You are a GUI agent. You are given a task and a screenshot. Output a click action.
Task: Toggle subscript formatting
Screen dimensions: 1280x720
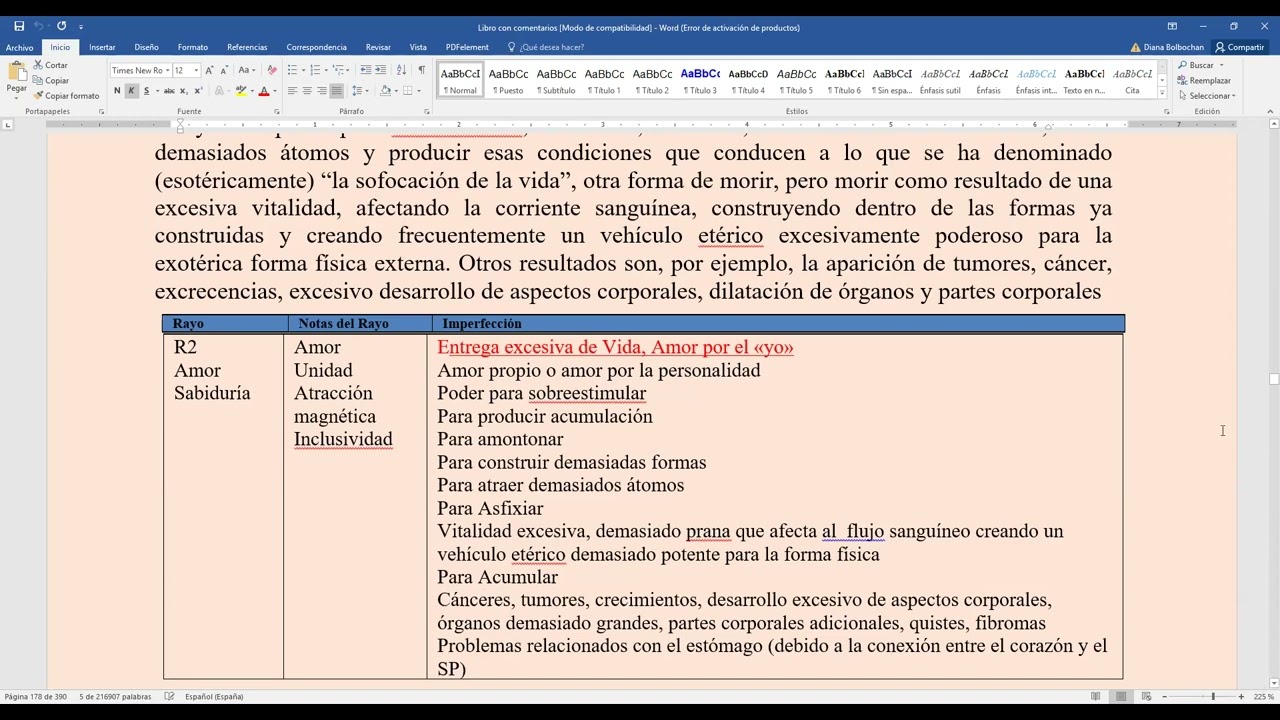coord(183,91)
